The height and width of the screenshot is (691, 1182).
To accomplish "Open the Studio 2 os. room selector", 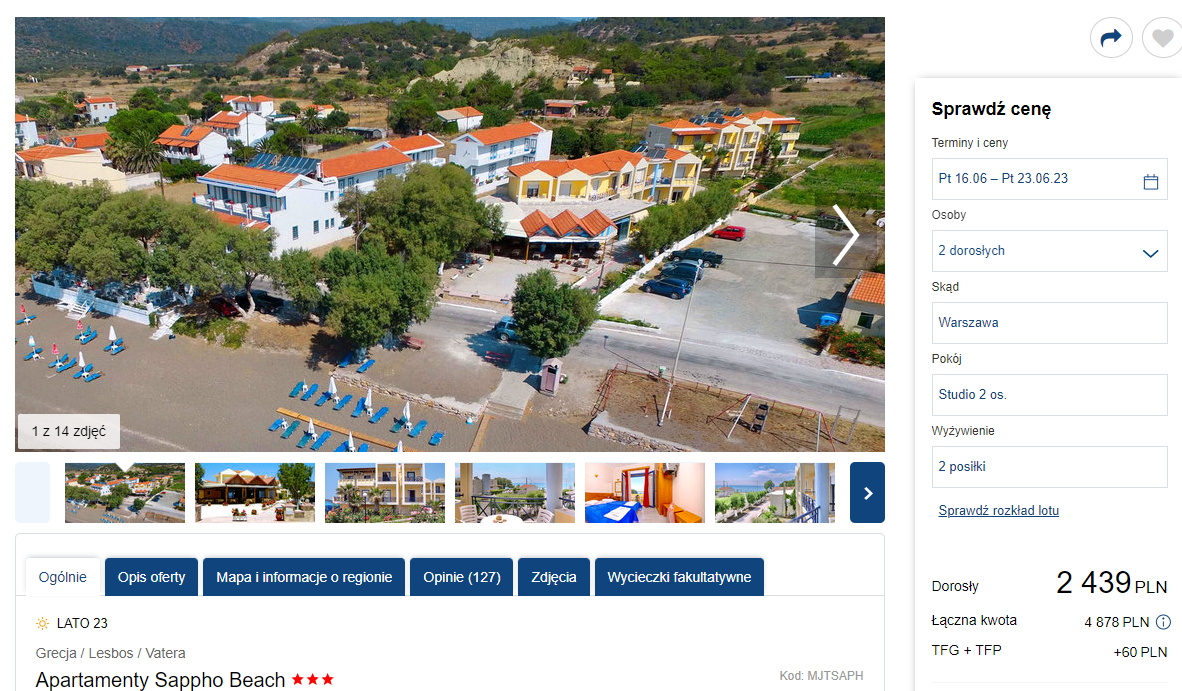I will 1049,395.
